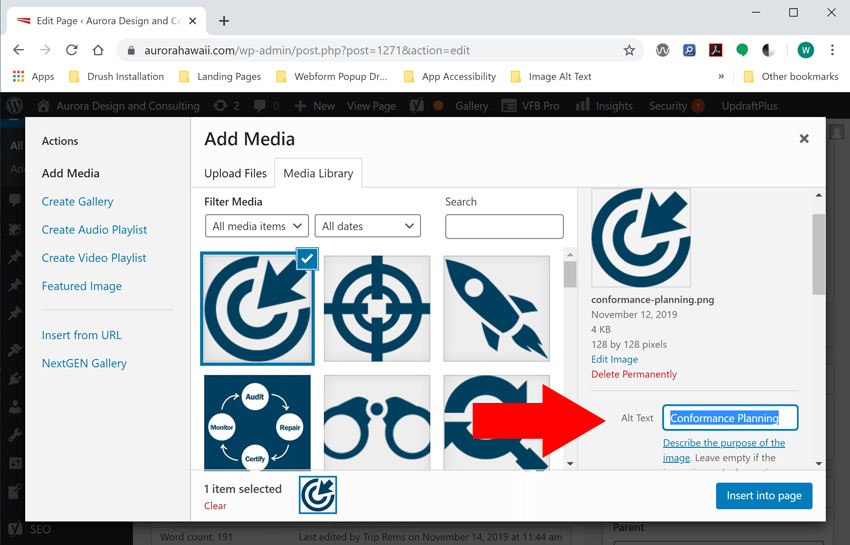Screen dimensions: 850x545
Task: Uncheck the selected conformance-planning thumbnail checkmark
Action: point(307,259)
